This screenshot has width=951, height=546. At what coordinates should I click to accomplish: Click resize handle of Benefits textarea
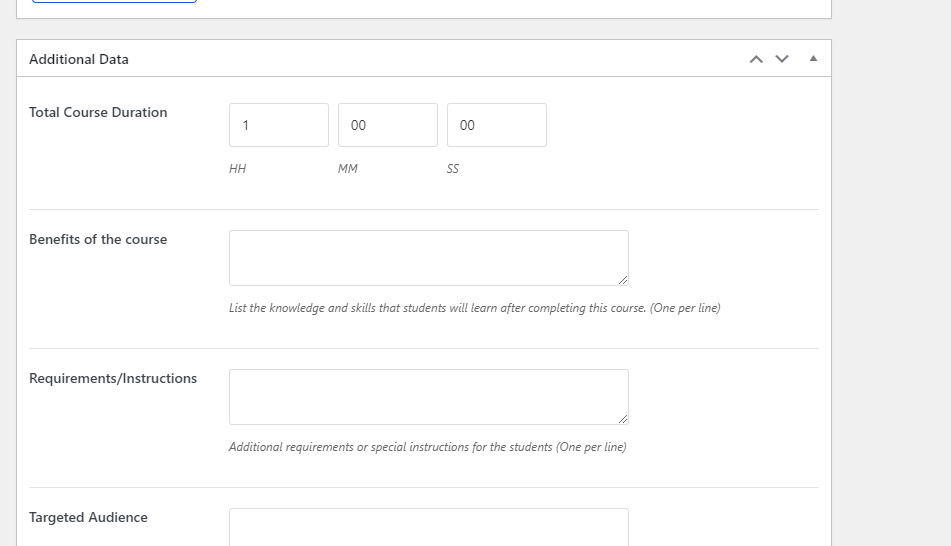622,280
